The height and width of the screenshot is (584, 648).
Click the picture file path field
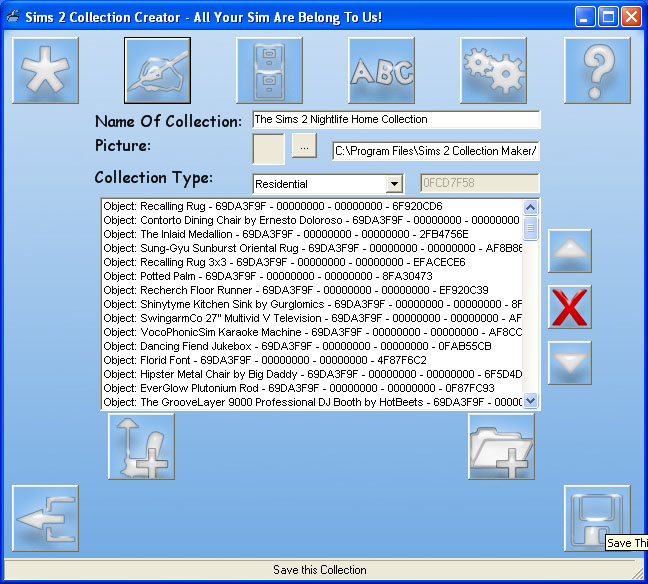pyautogui.click(x=436, y=151)
